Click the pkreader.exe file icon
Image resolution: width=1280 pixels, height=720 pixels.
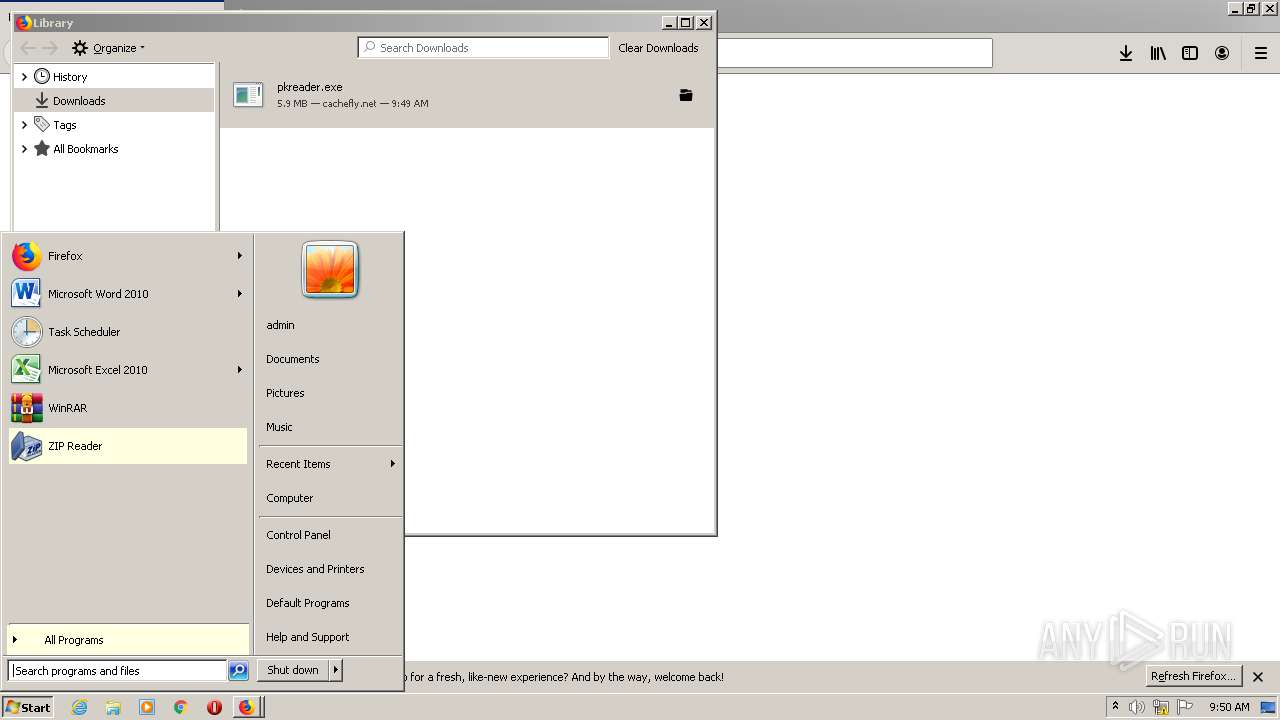click(x=248, y=95)
